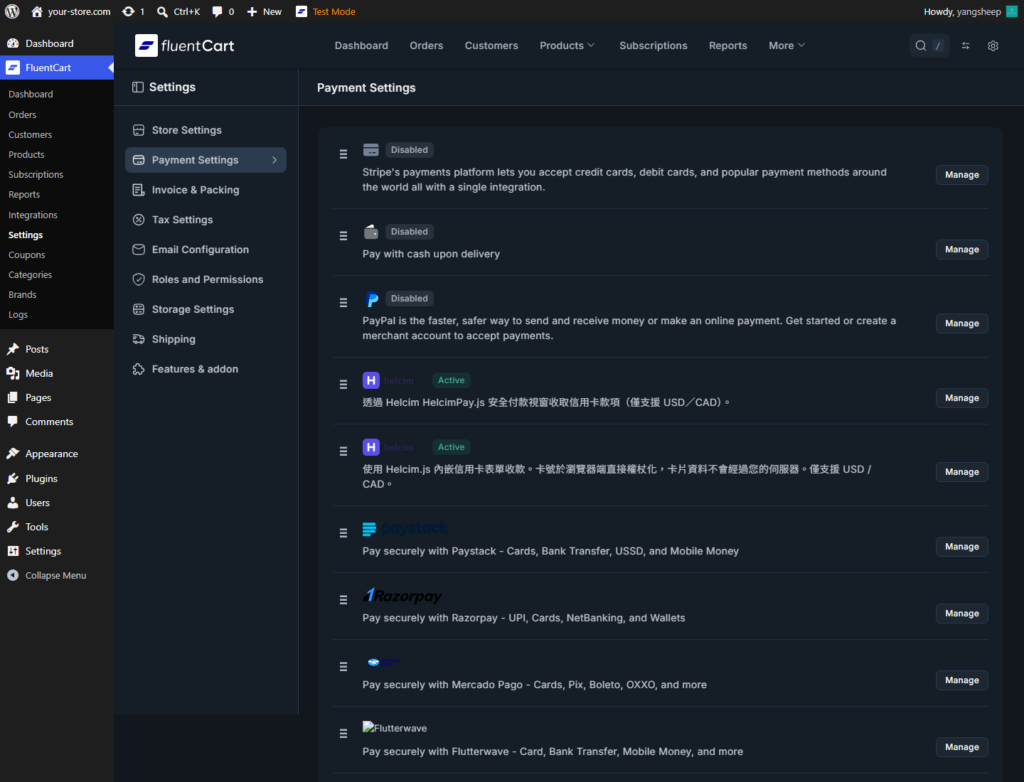This screenshot has width=1024, height=782.
Task: Open Features & addon section
Action: click(206, 369)
